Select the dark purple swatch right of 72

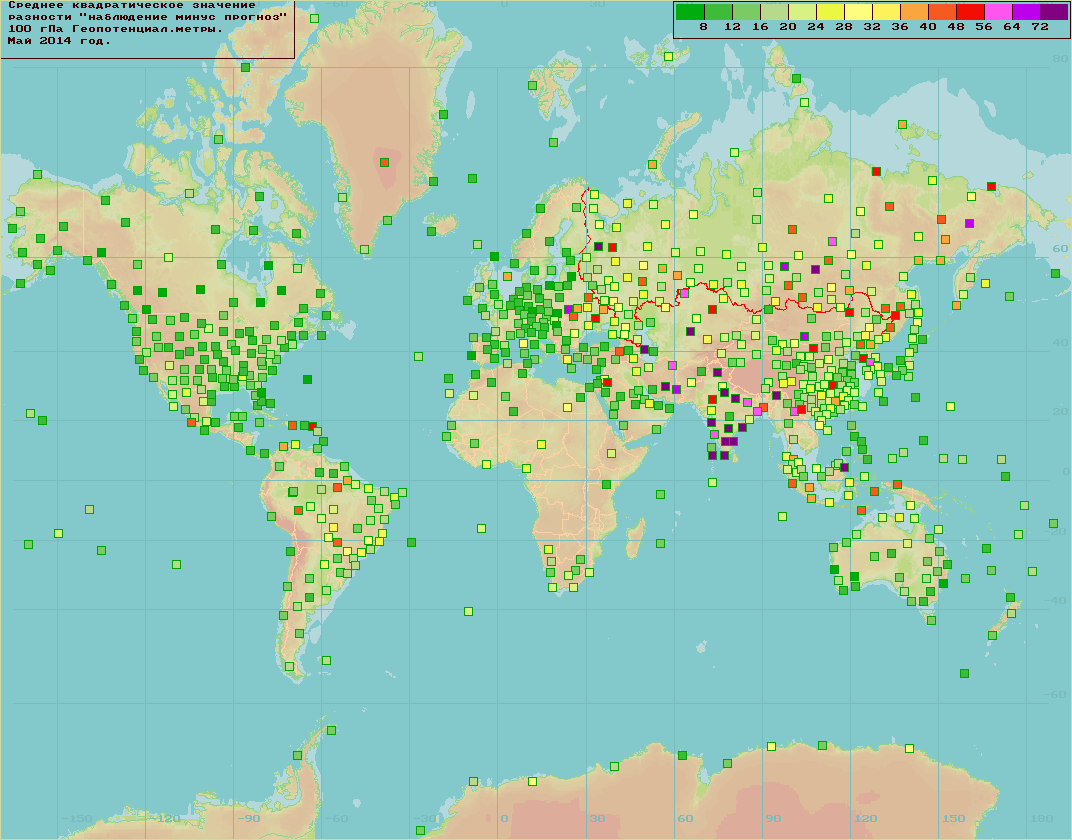coord(1054,12)
